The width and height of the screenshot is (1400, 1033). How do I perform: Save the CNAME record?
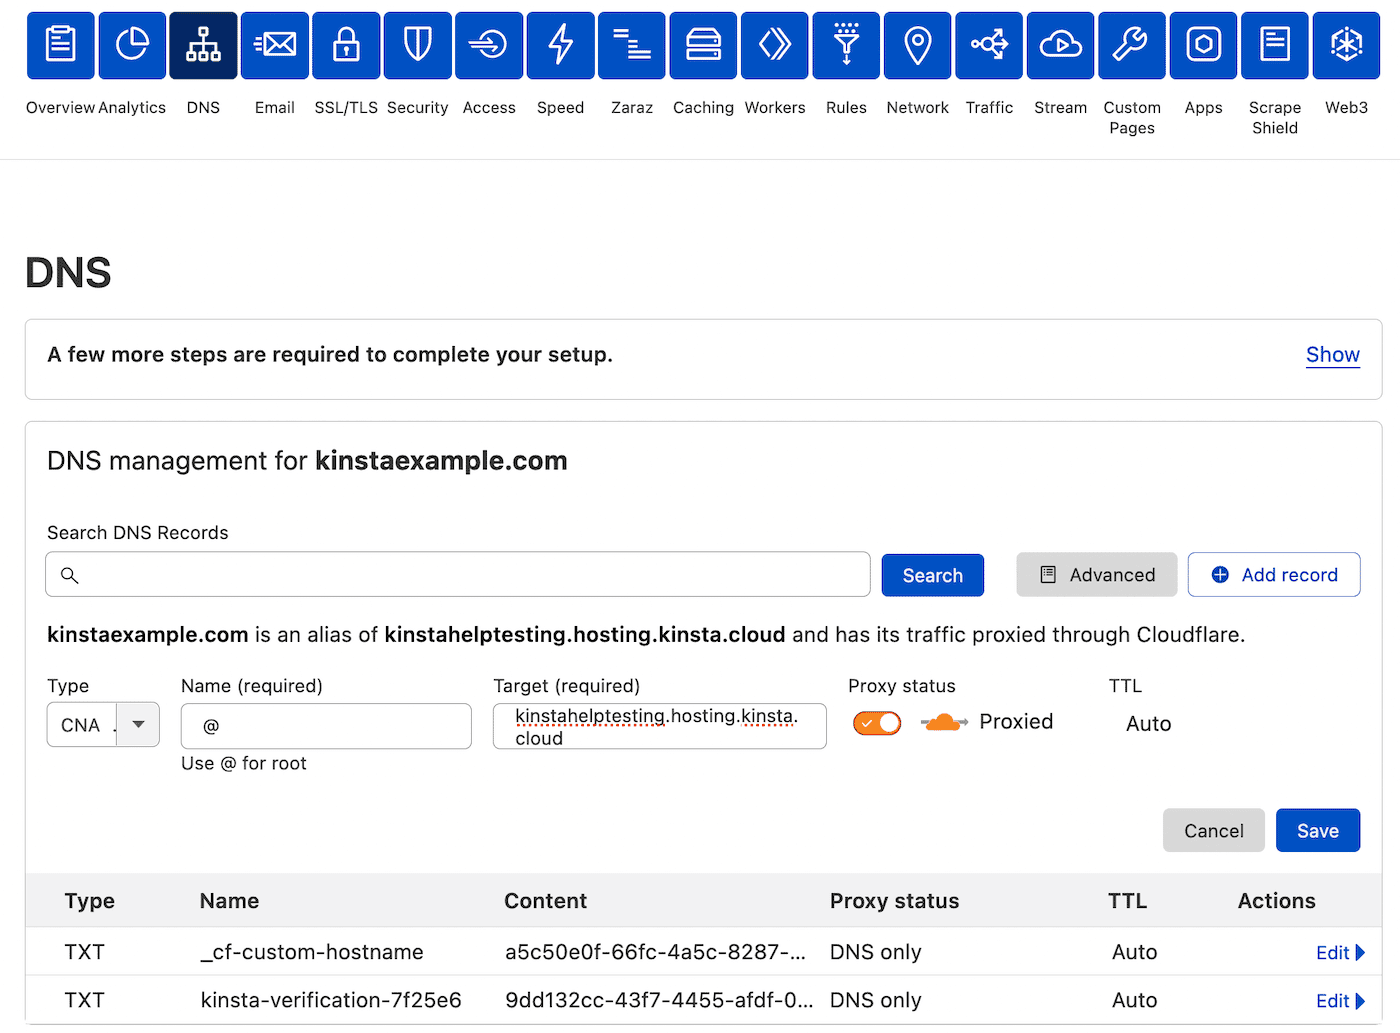point(1318,831)
